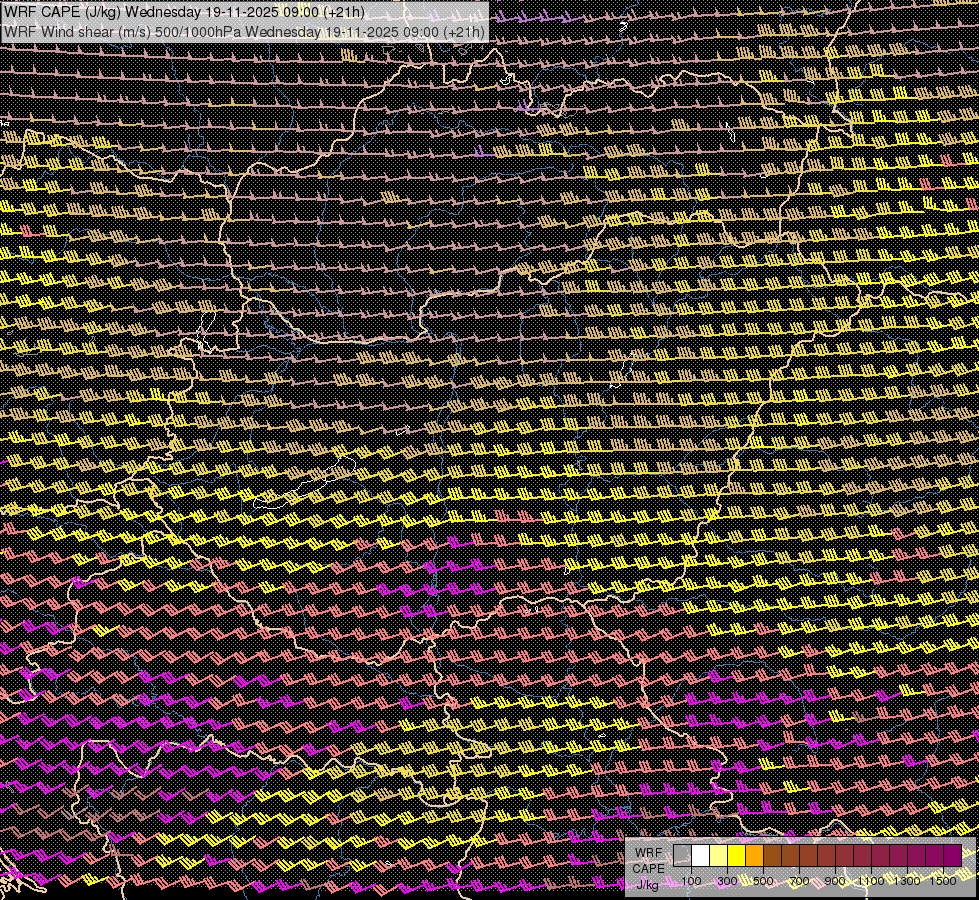Click the gray first CAPE legend swatch
979x900 pixels.
[682, 855]
